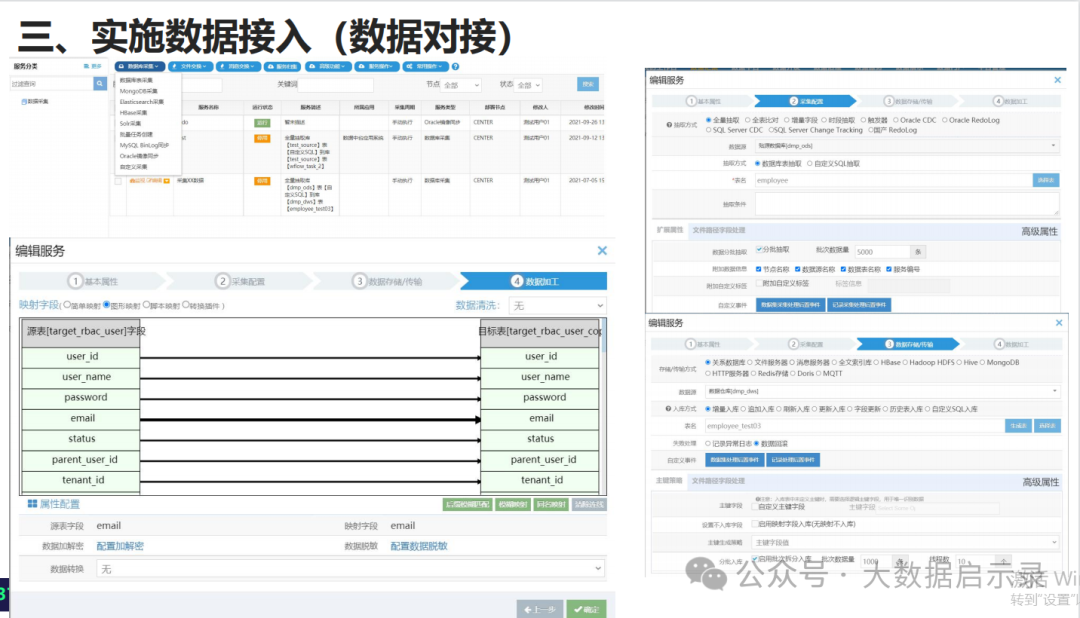Click the 配置加解密 link
This screenshot has width=1080, height=618.
[x=120, y=546]
